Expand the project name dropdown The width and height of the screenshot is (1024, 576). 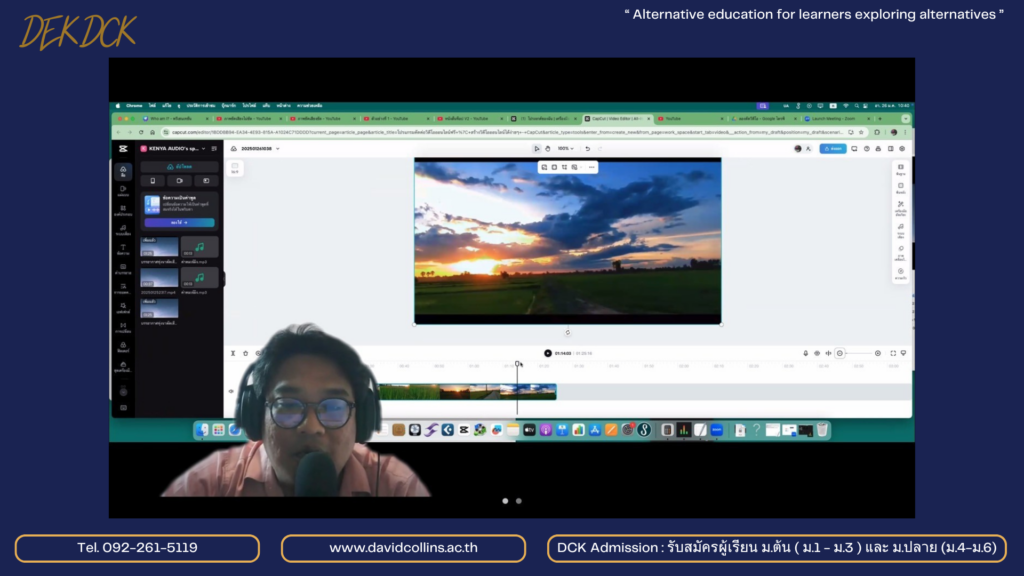coord(278,148)
